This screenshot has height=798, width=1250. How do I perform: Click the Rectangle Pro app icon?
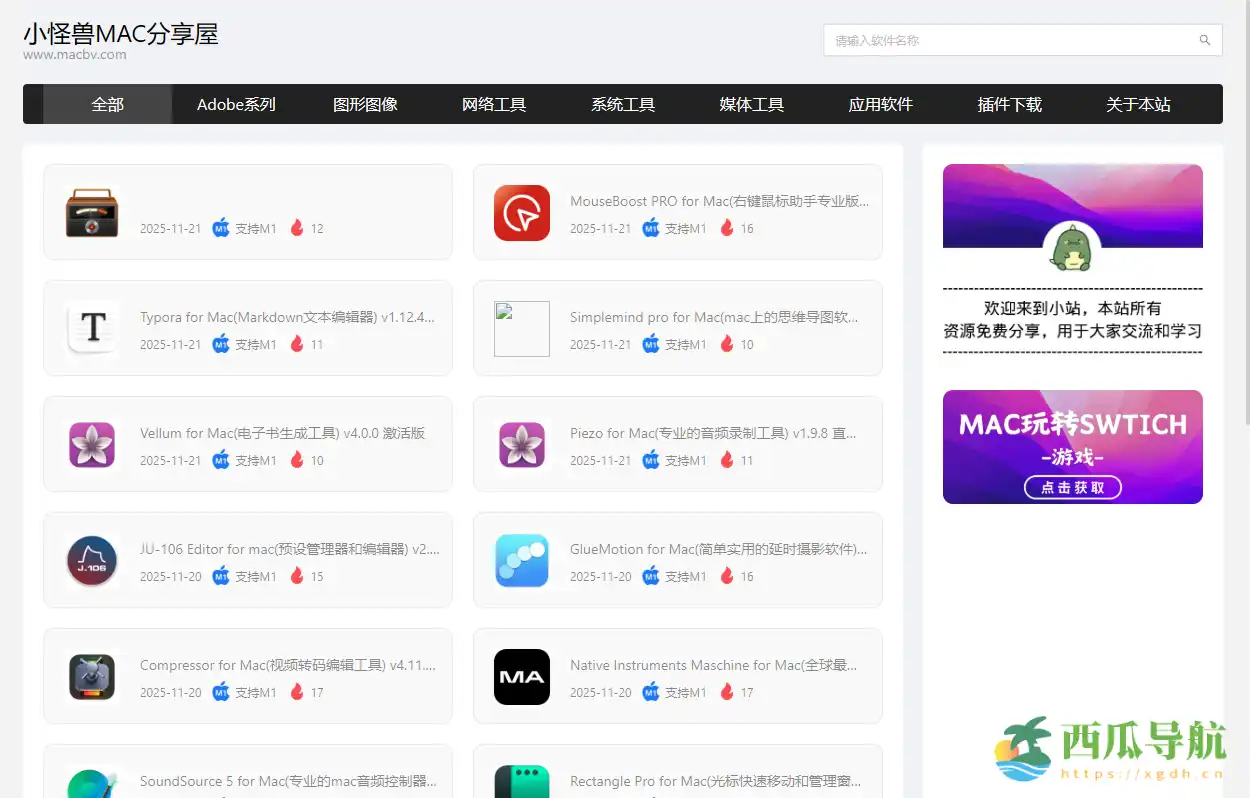(x=521, y=778)
